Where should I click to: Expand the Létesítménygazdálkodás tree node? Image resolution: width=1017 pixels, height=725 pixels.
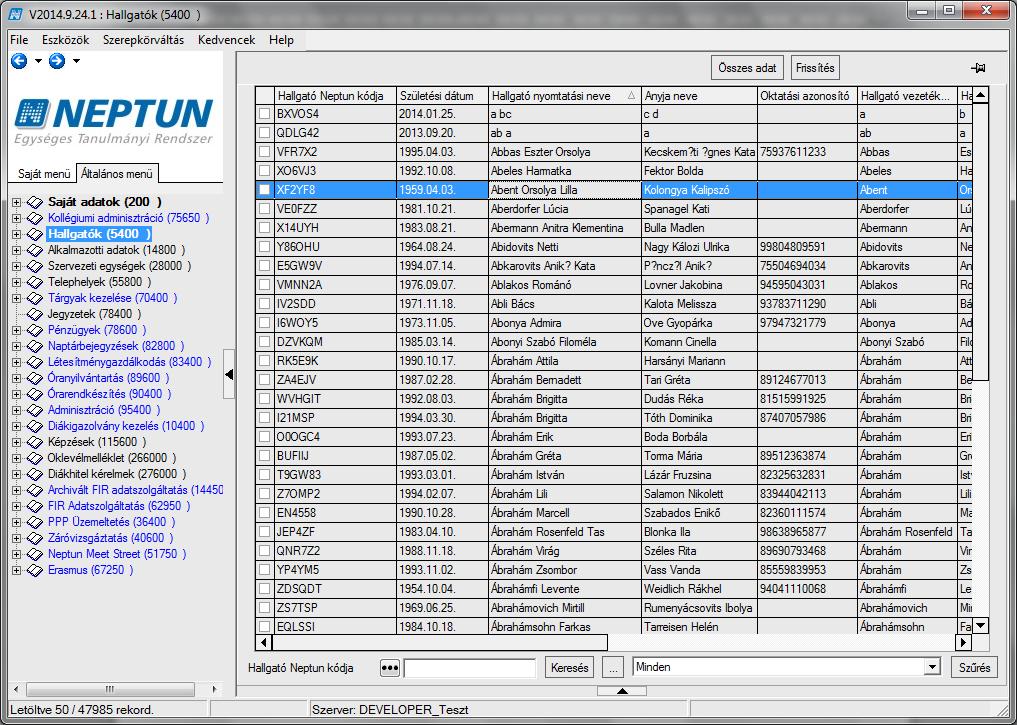(x=16, y=362)
